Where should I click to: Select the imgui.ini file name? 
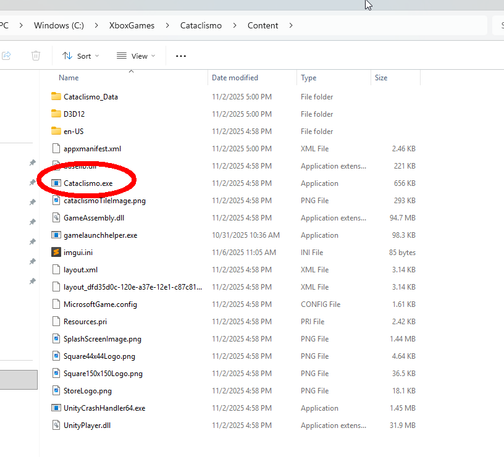coord(78,252)
